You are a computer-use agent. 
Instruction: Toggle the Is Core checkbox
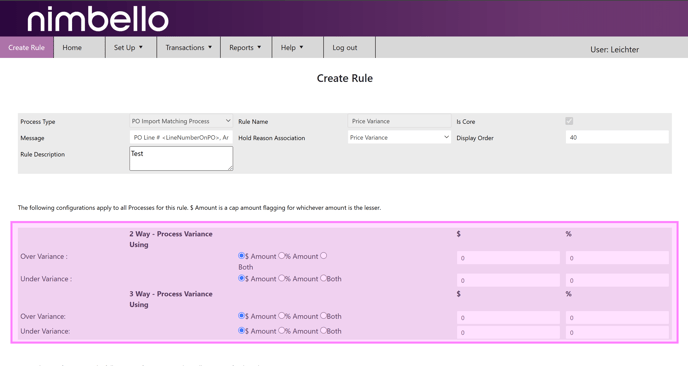(569, 121)
